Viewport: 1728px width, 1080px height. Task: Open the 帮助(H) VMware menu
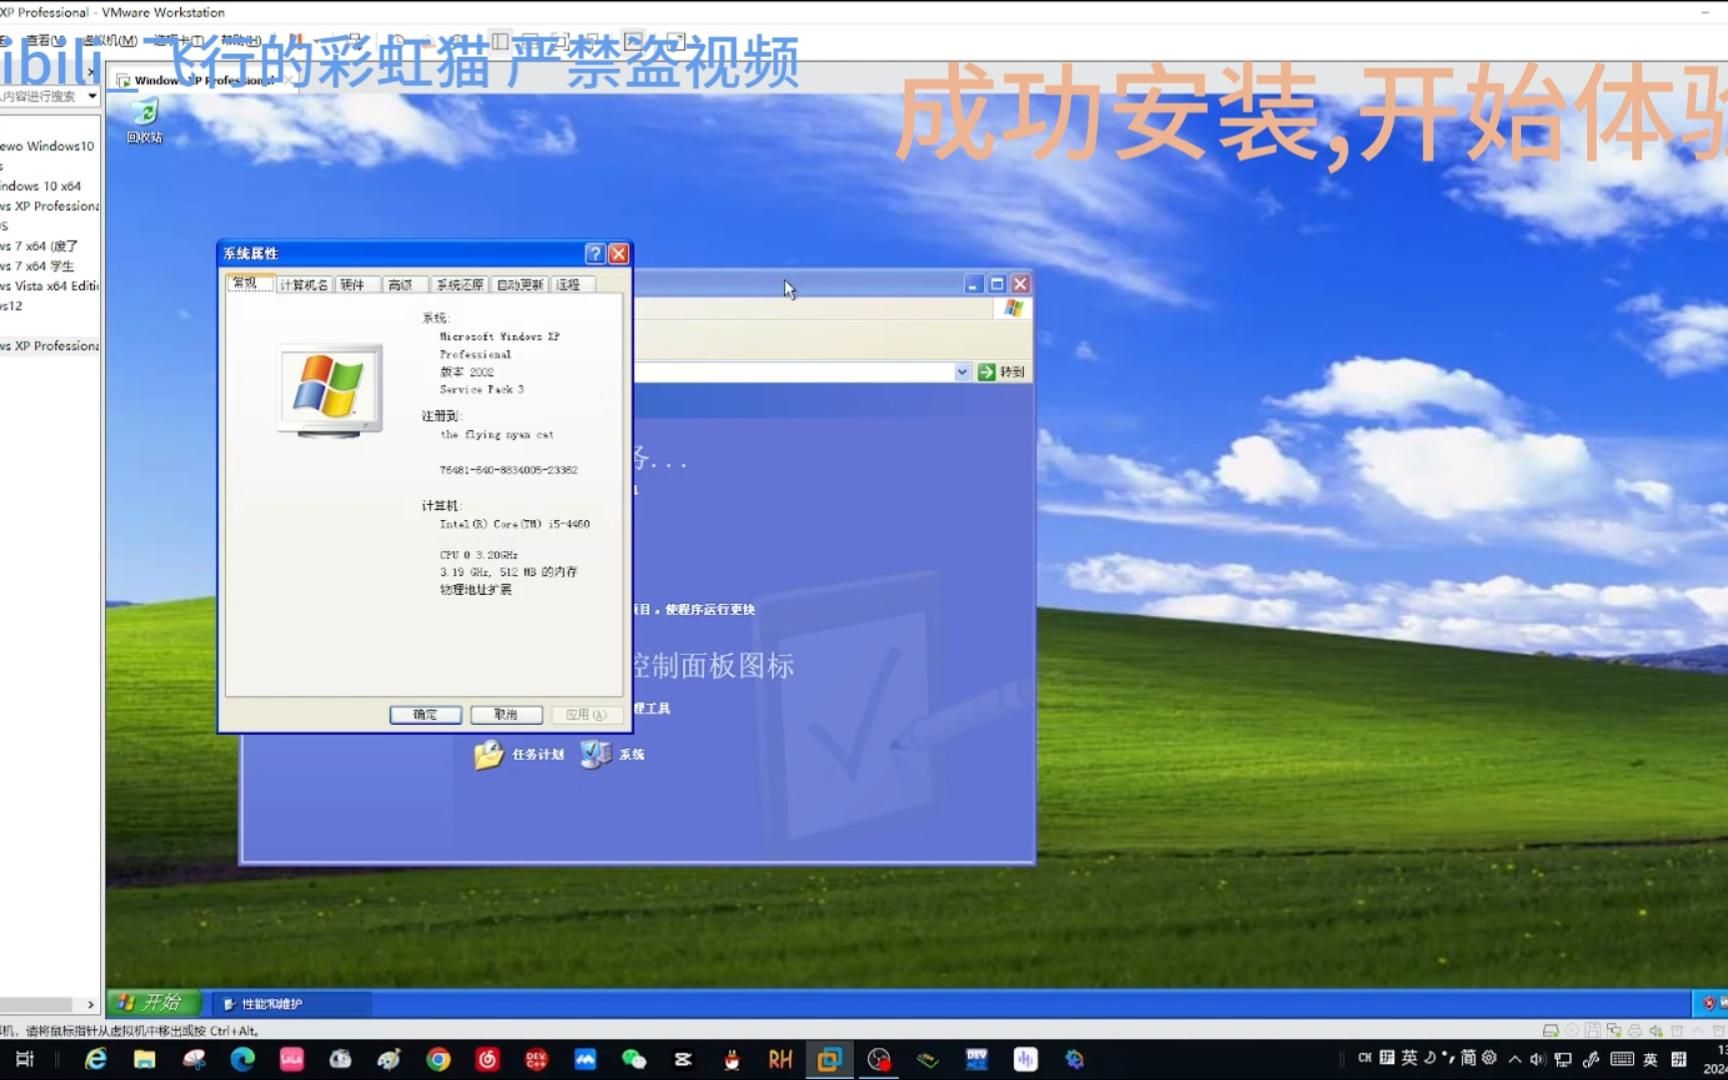241,40
